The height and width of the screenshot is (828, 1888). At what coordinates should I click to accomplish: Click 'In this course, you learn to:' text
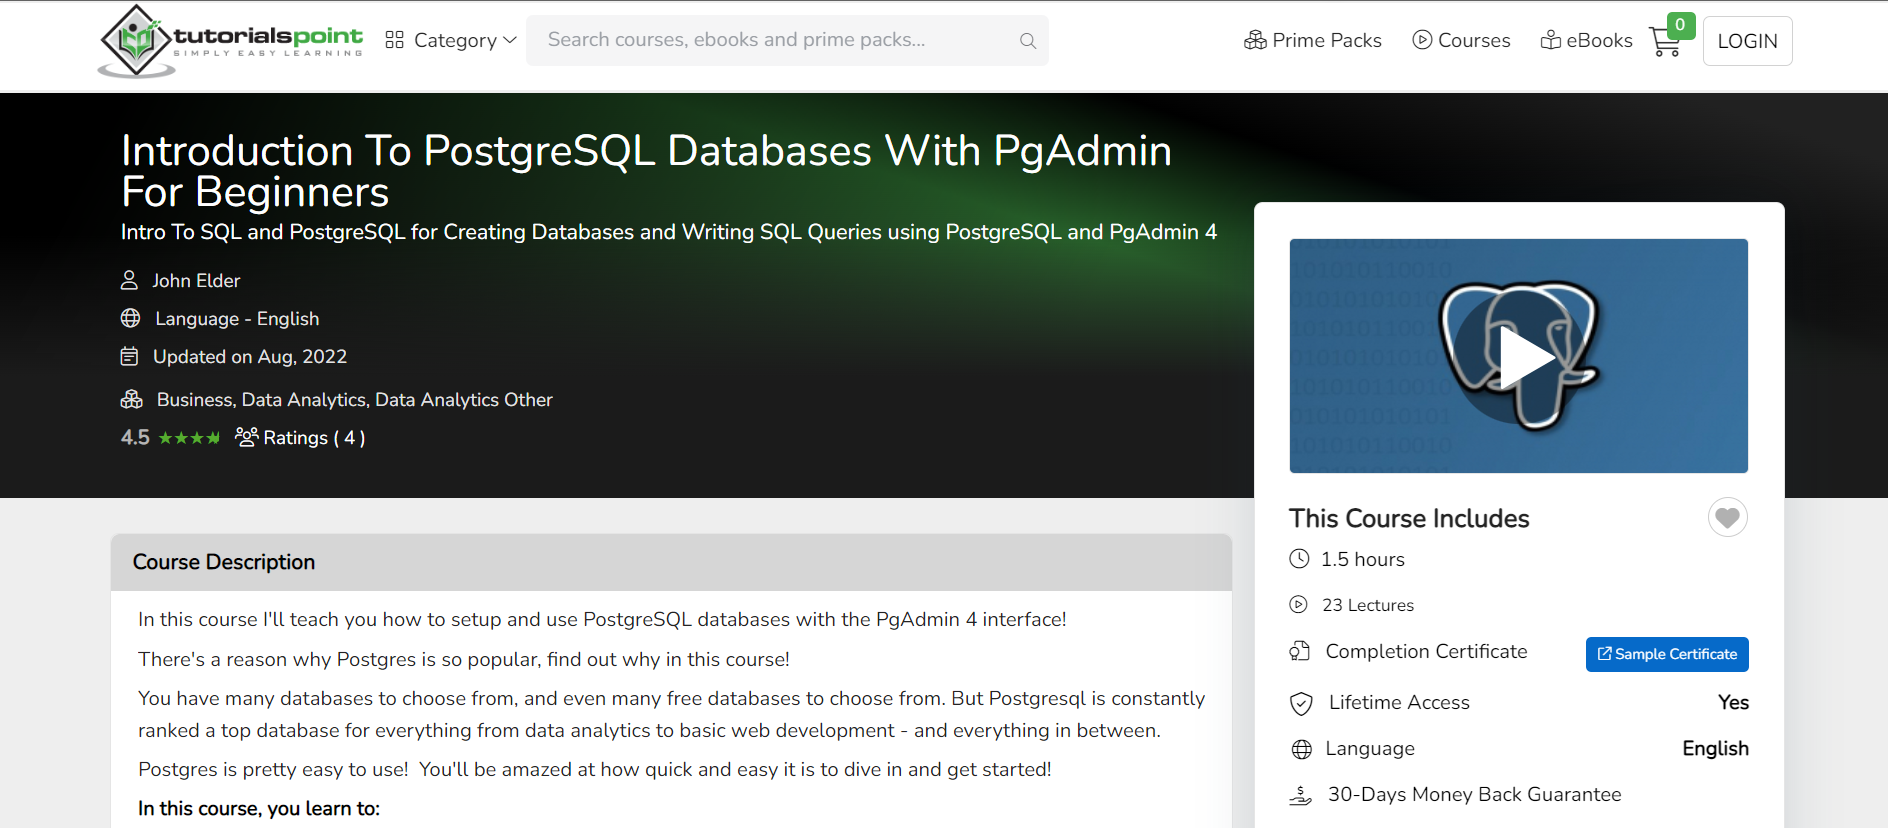pos(259,808)
